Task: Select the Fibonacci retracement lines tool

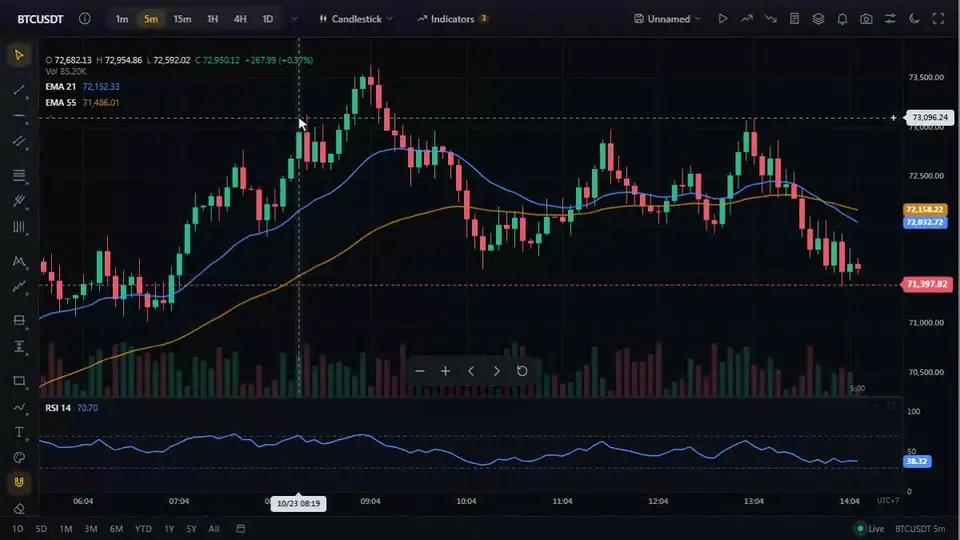Action: click(x=19, y=175)
